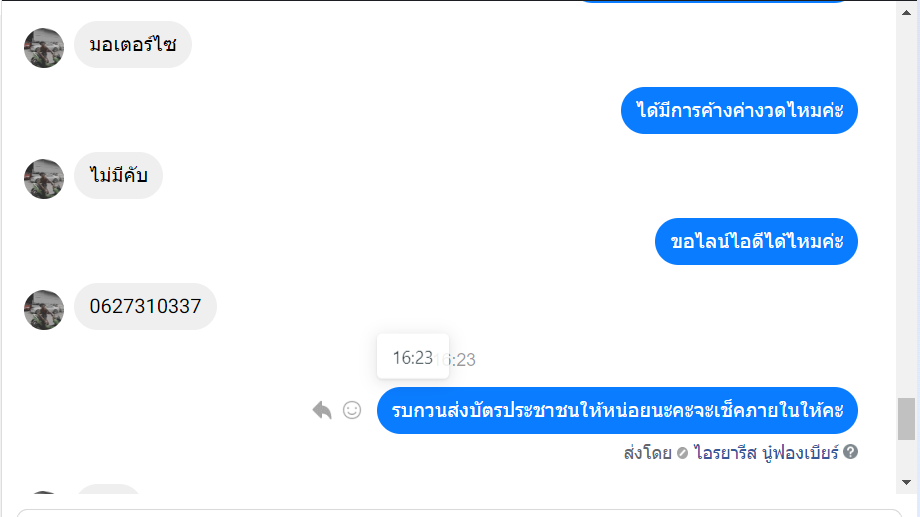Click the 16:23 timestamp tooltip

pyautogui.click(x=412, y=357)
